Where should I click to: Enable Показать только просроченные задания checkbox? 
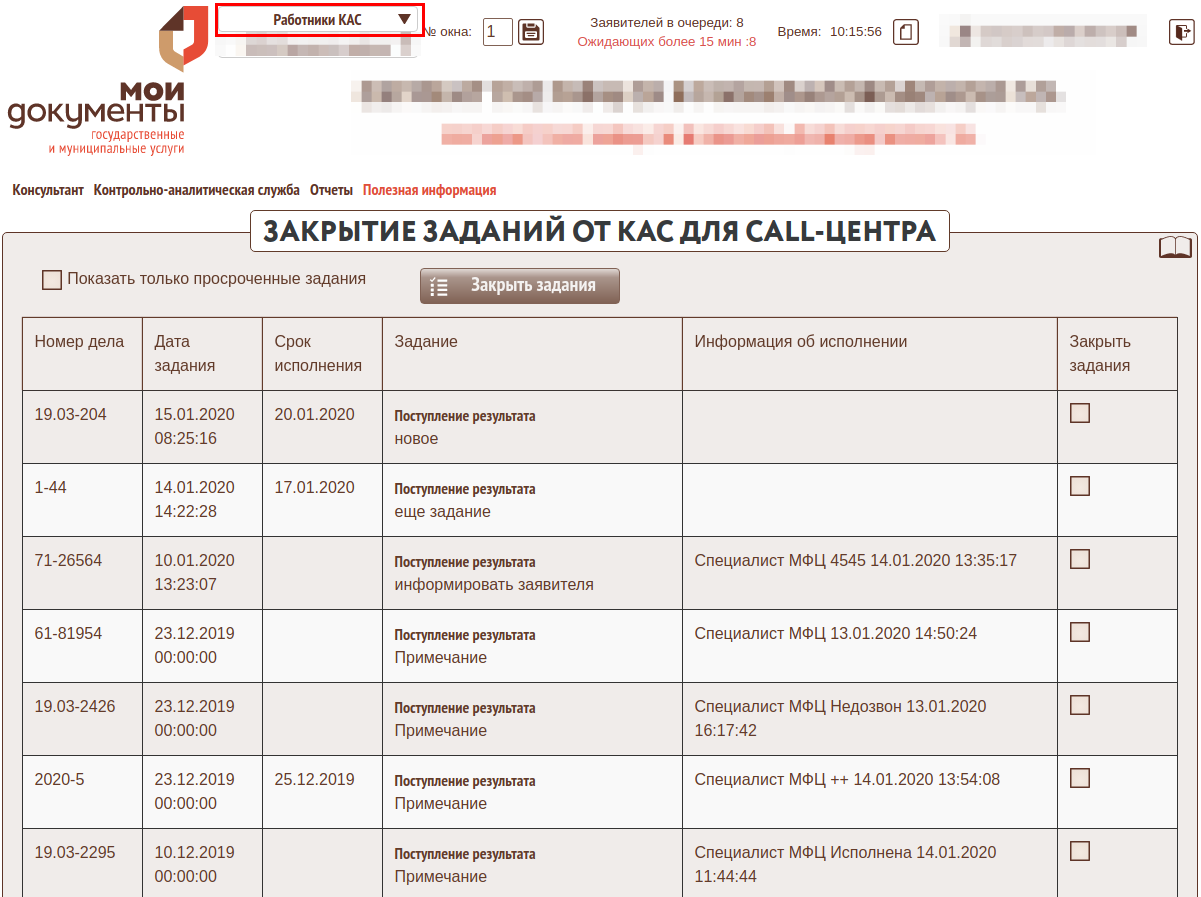[52, 280]
